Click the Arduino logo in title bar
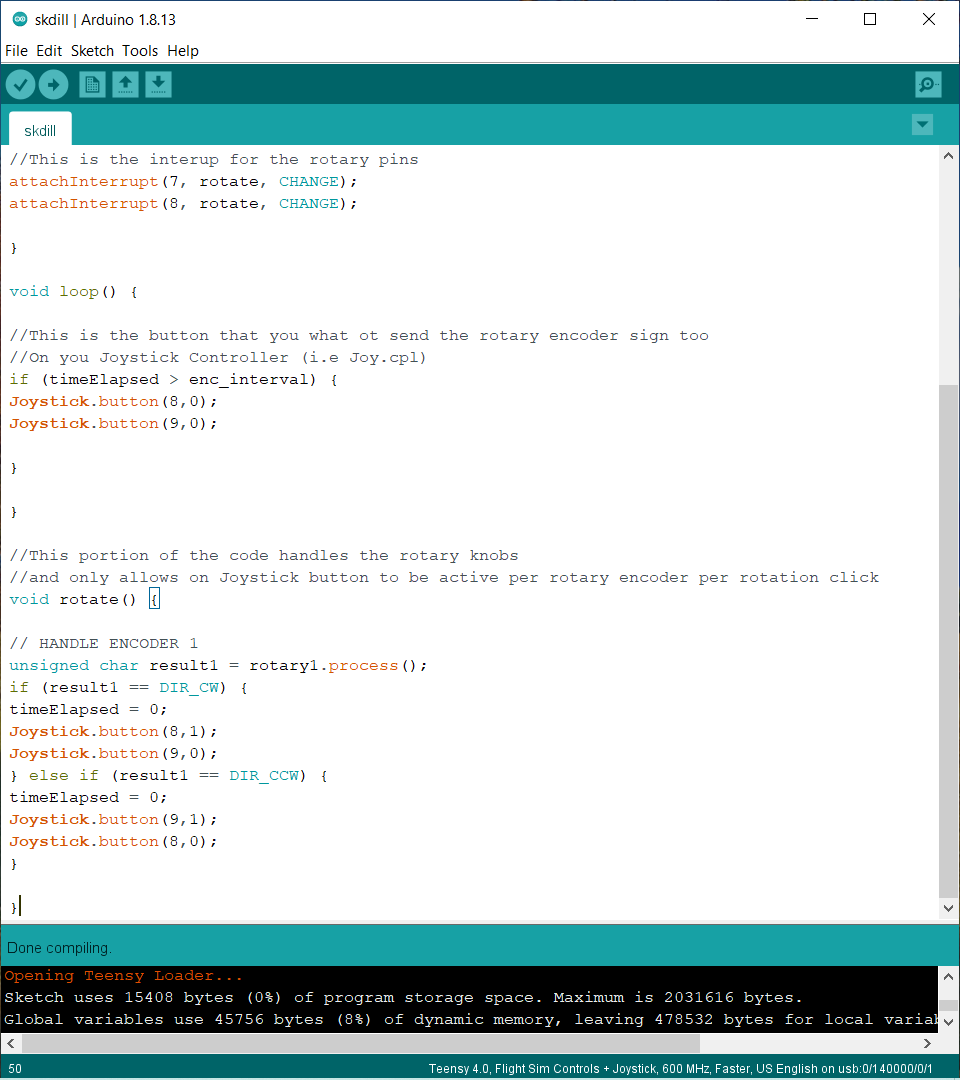This screenshot has width=960, height=1080. pyautogui.click(x=19, y=20)
